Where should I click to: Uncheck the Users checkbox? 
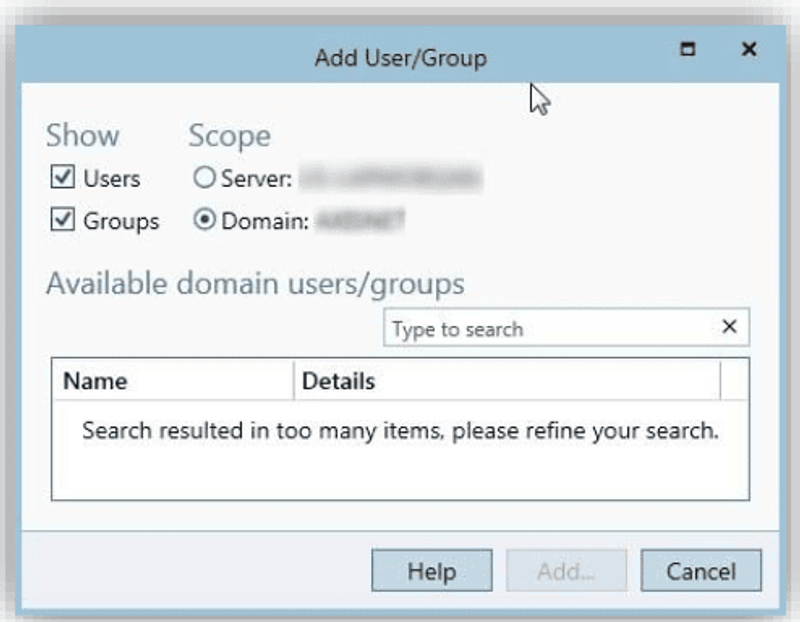[63, 177]
